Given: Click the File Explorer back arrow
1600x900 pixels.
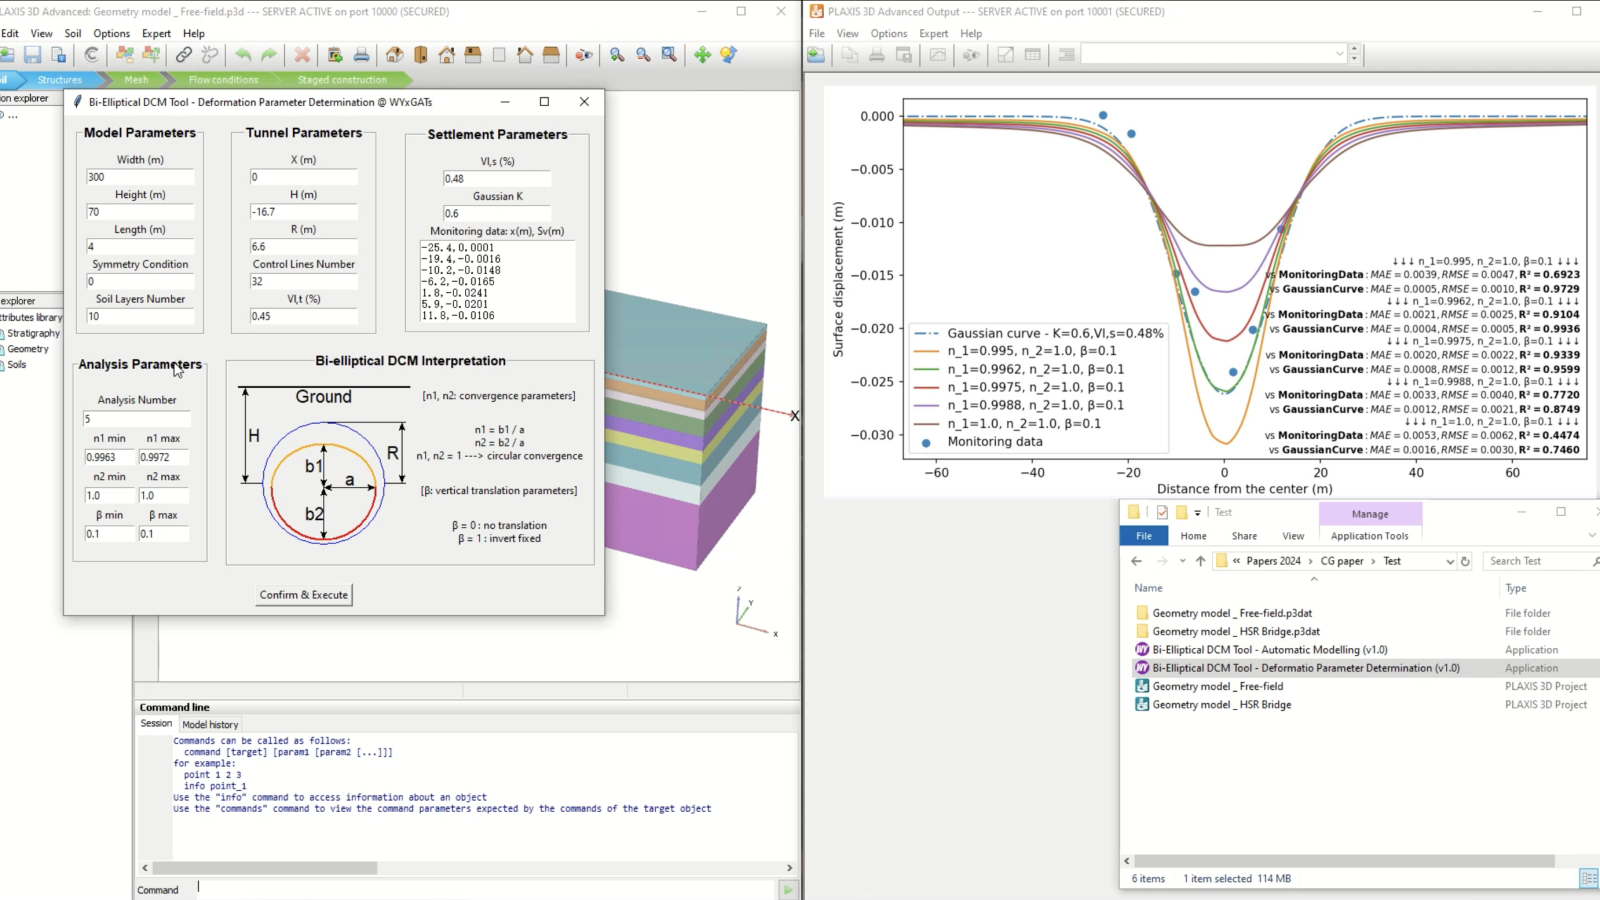Looking at the screenshot, I should [1136, 561].
